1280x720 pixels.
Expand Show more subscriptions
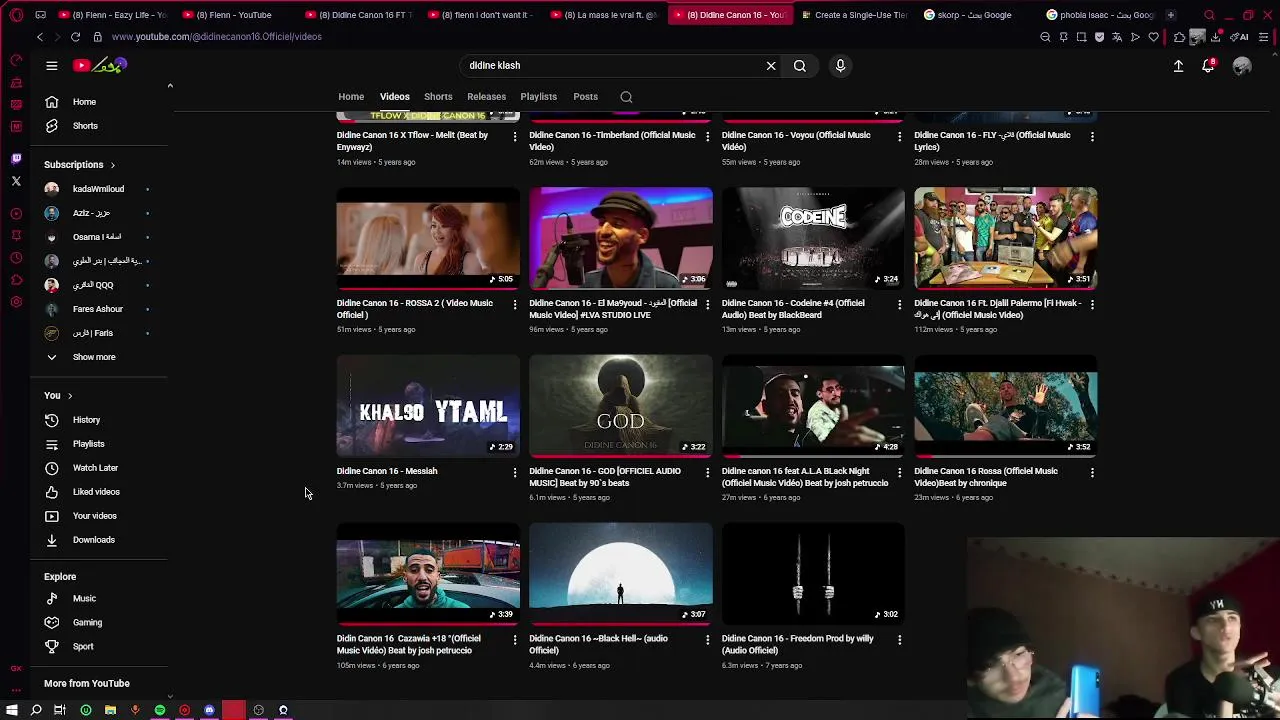pyautogui.click(x=98, y=357)
